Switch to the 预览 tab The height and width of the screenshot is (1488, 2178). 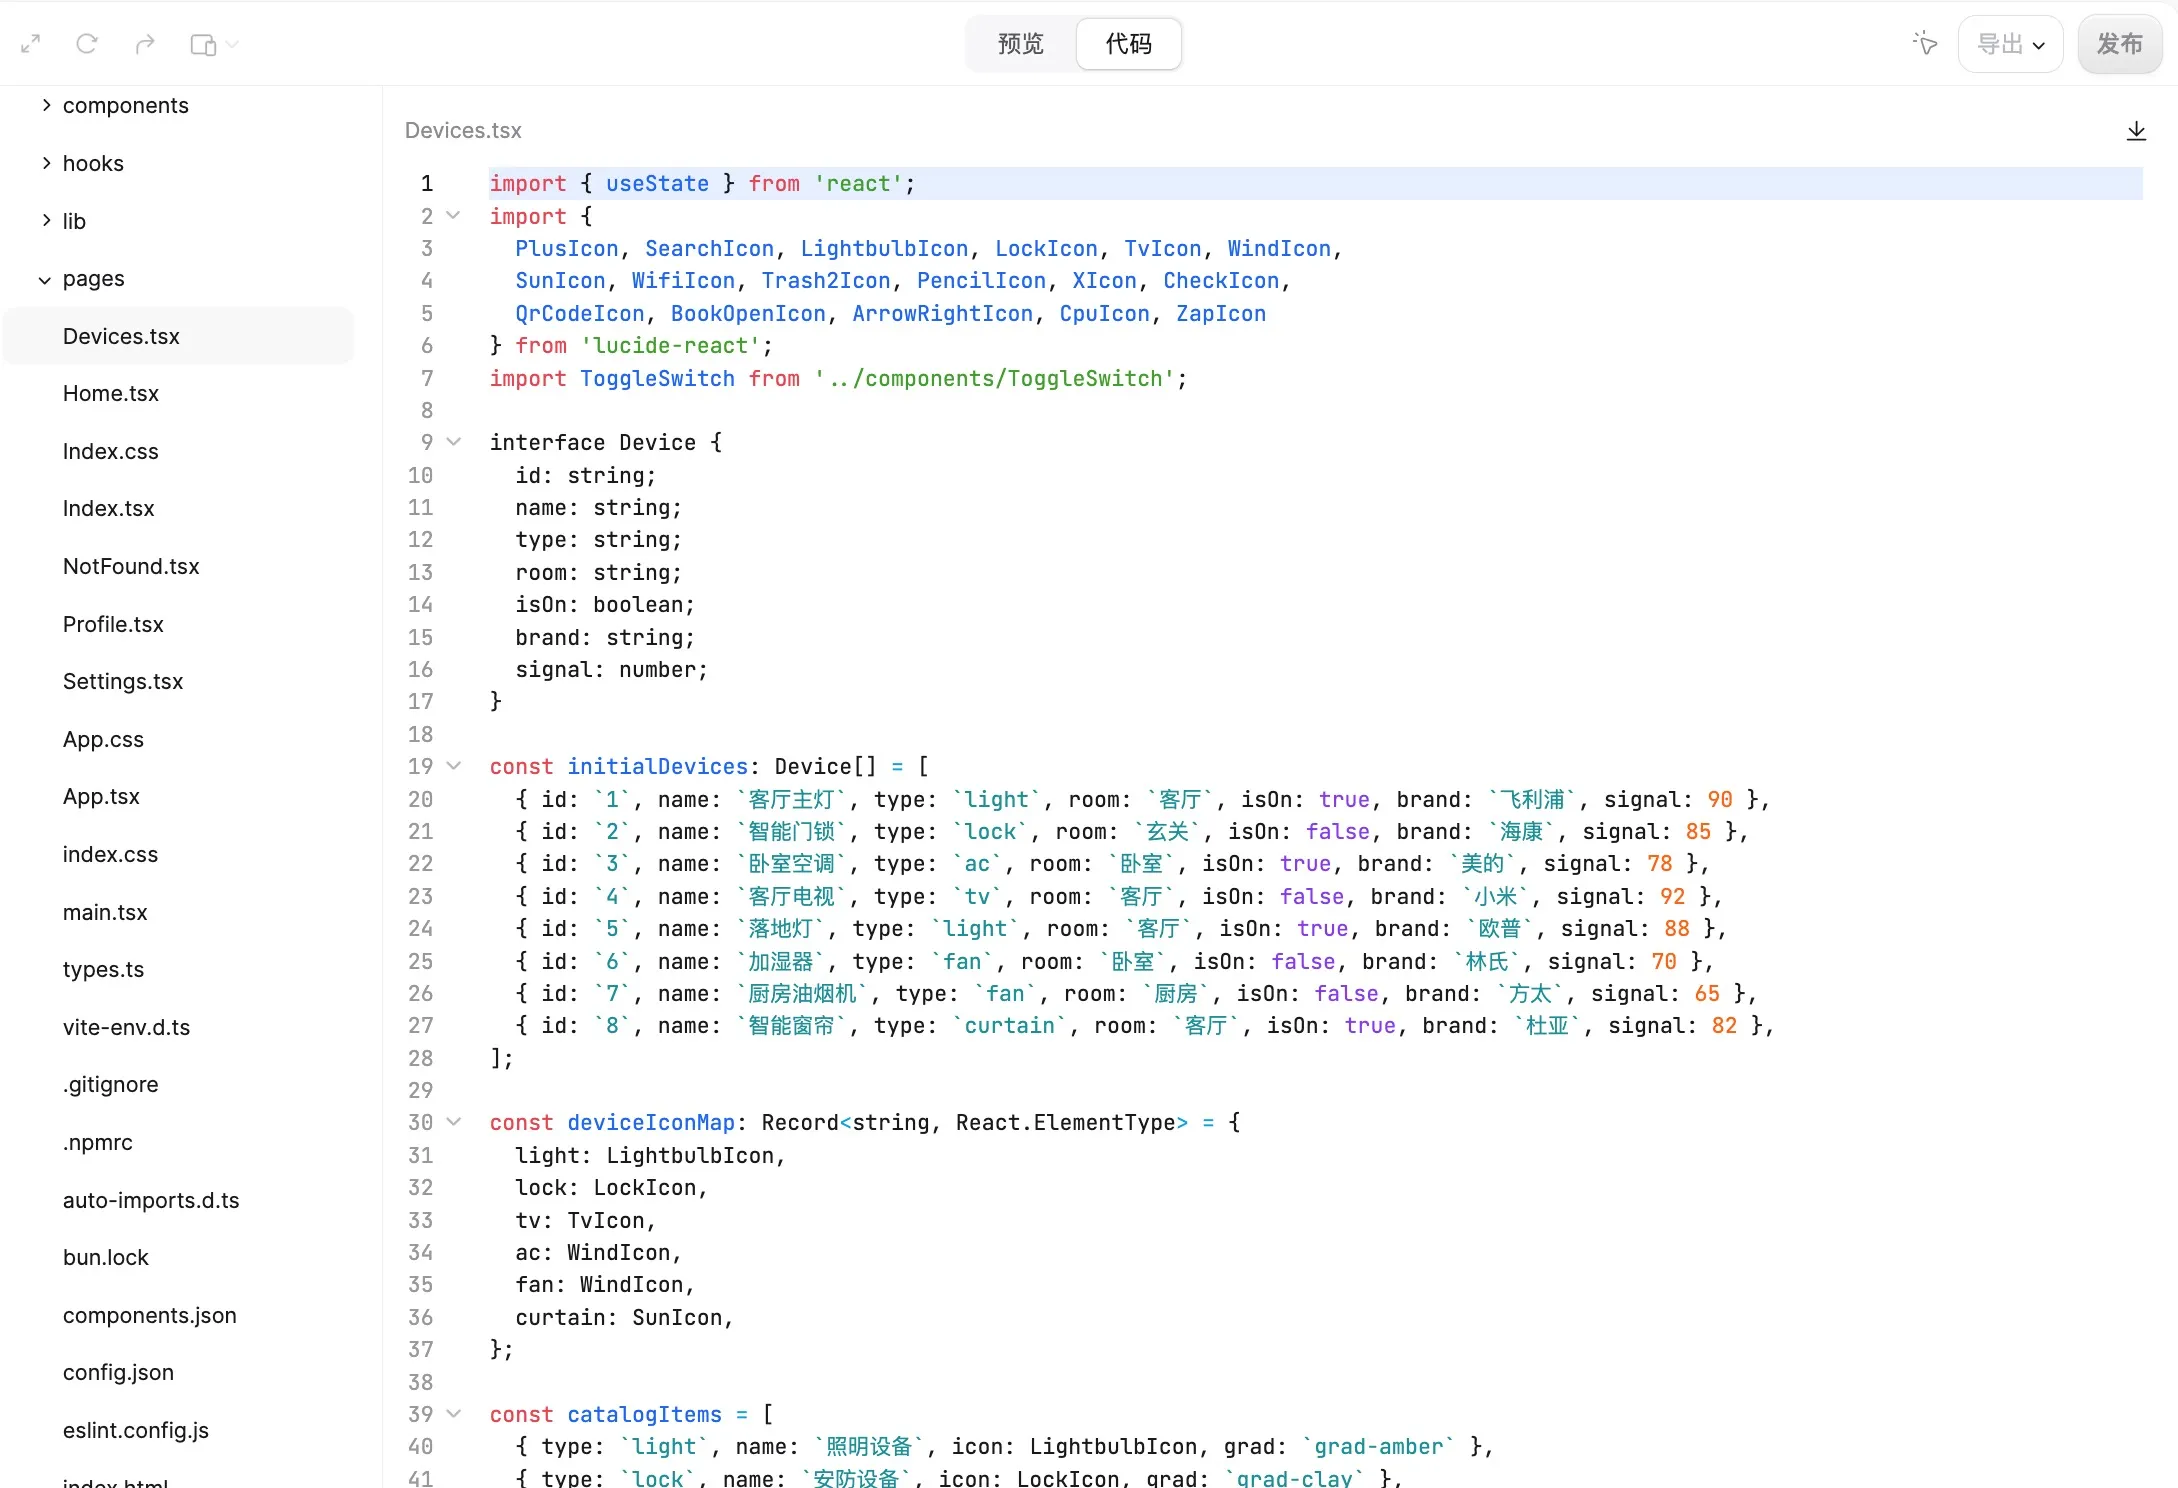pyautogui.click(x=1021, y=44)
